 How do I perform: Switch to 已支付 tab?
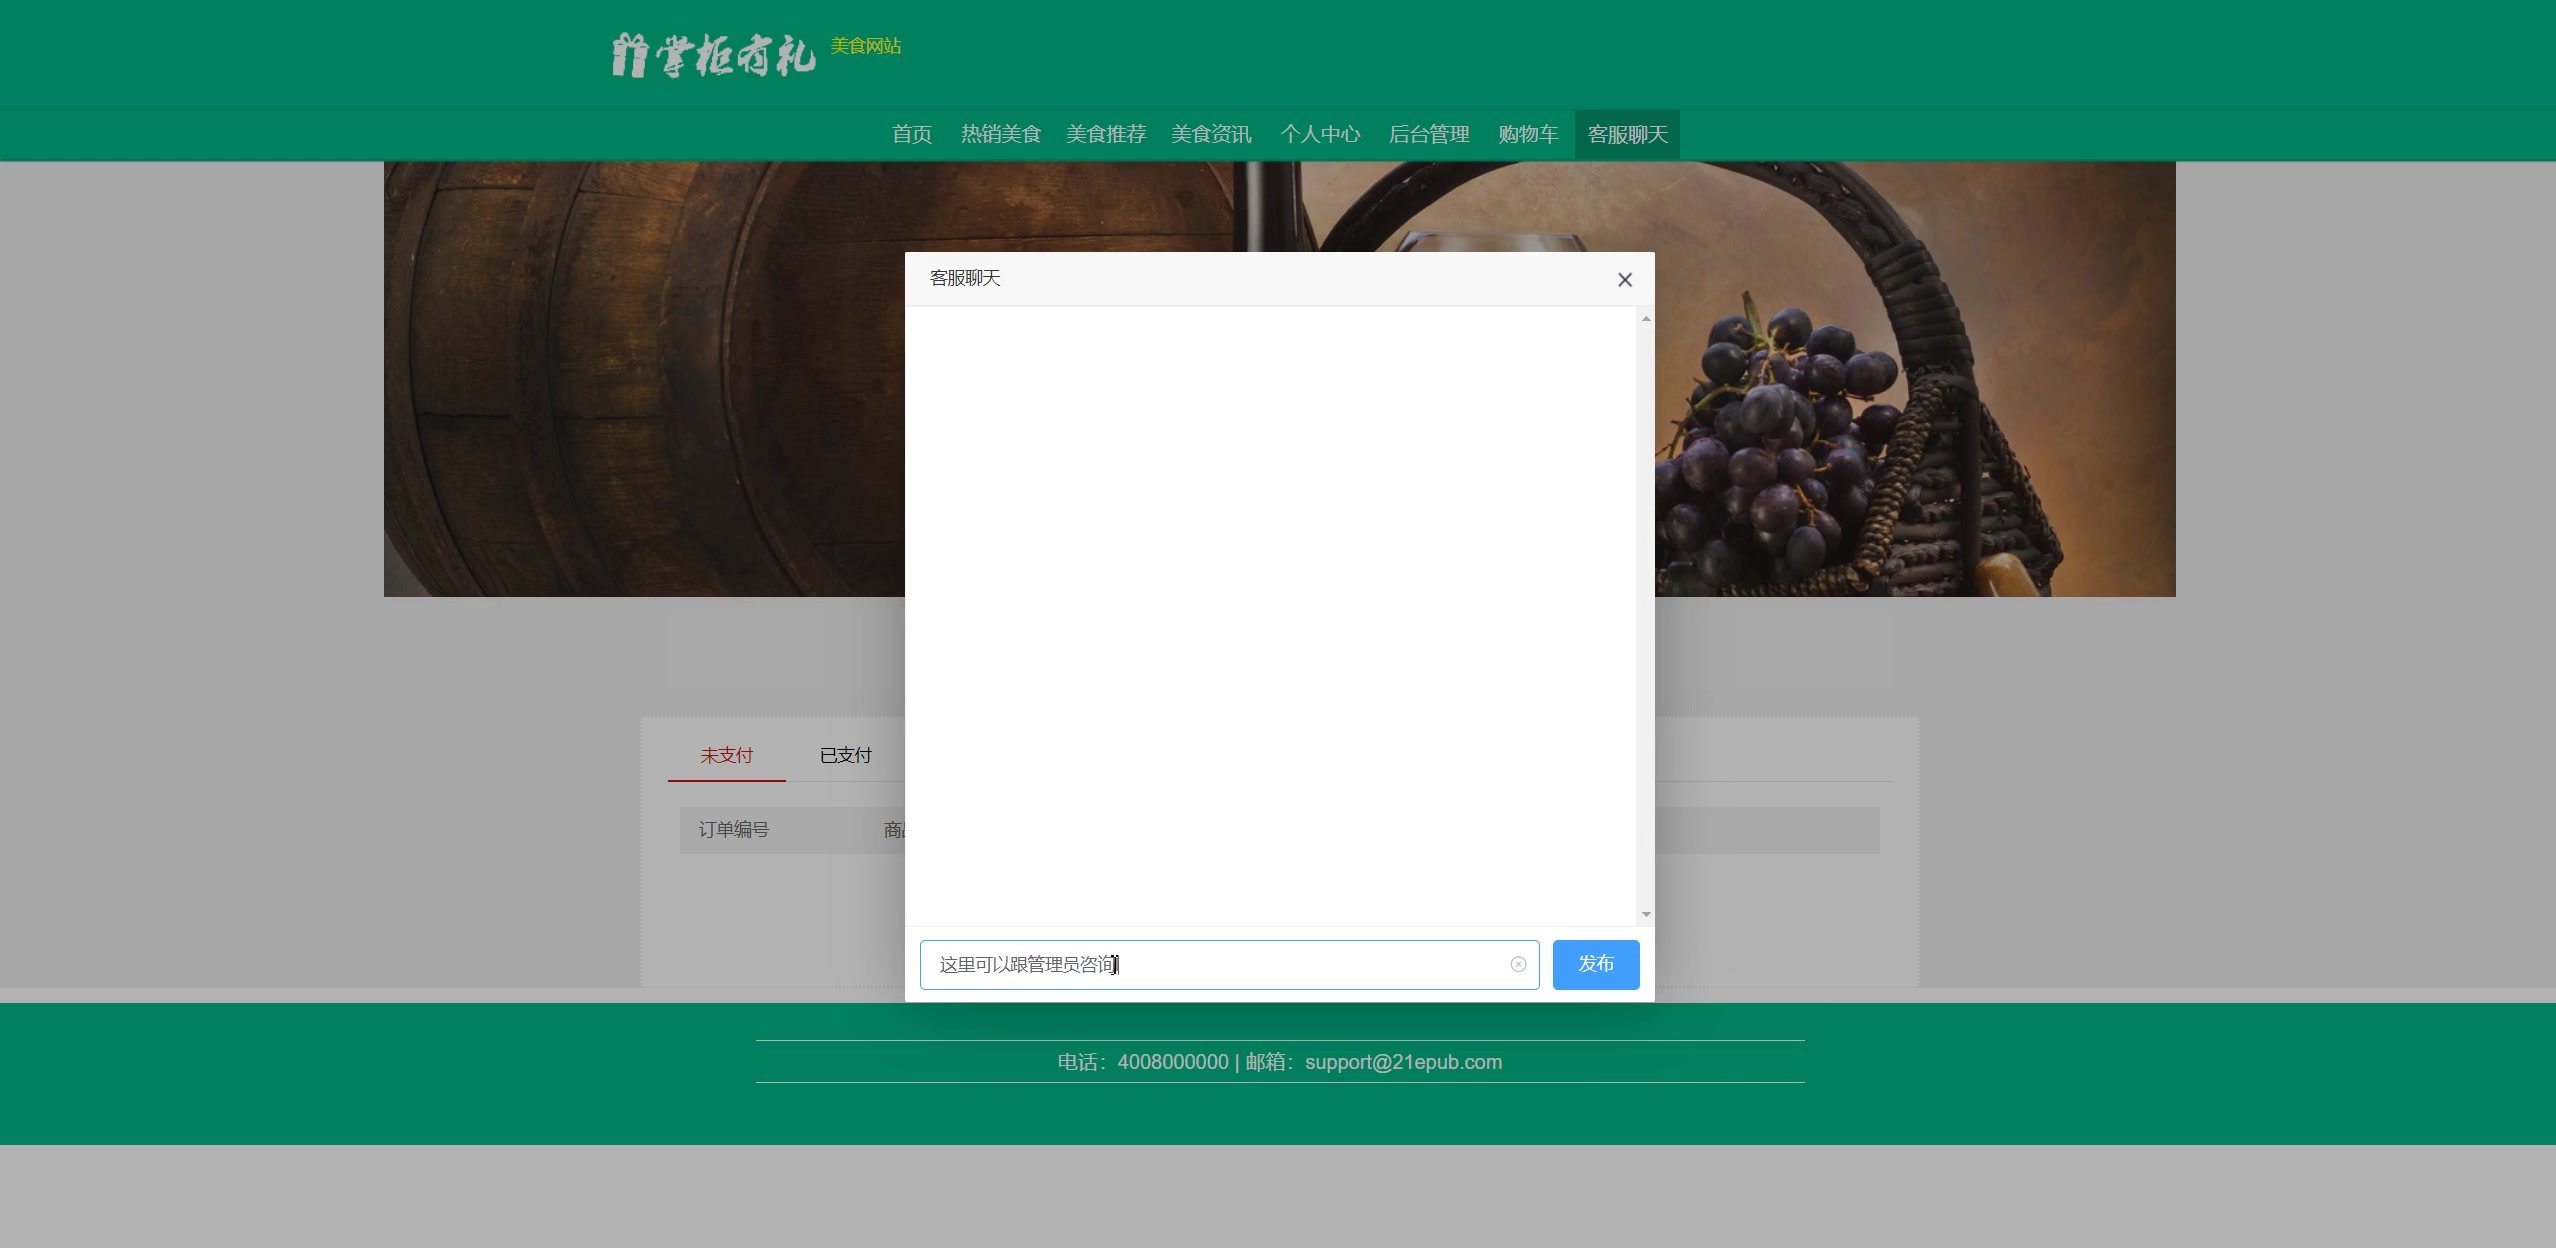click(x=845, y=755)
